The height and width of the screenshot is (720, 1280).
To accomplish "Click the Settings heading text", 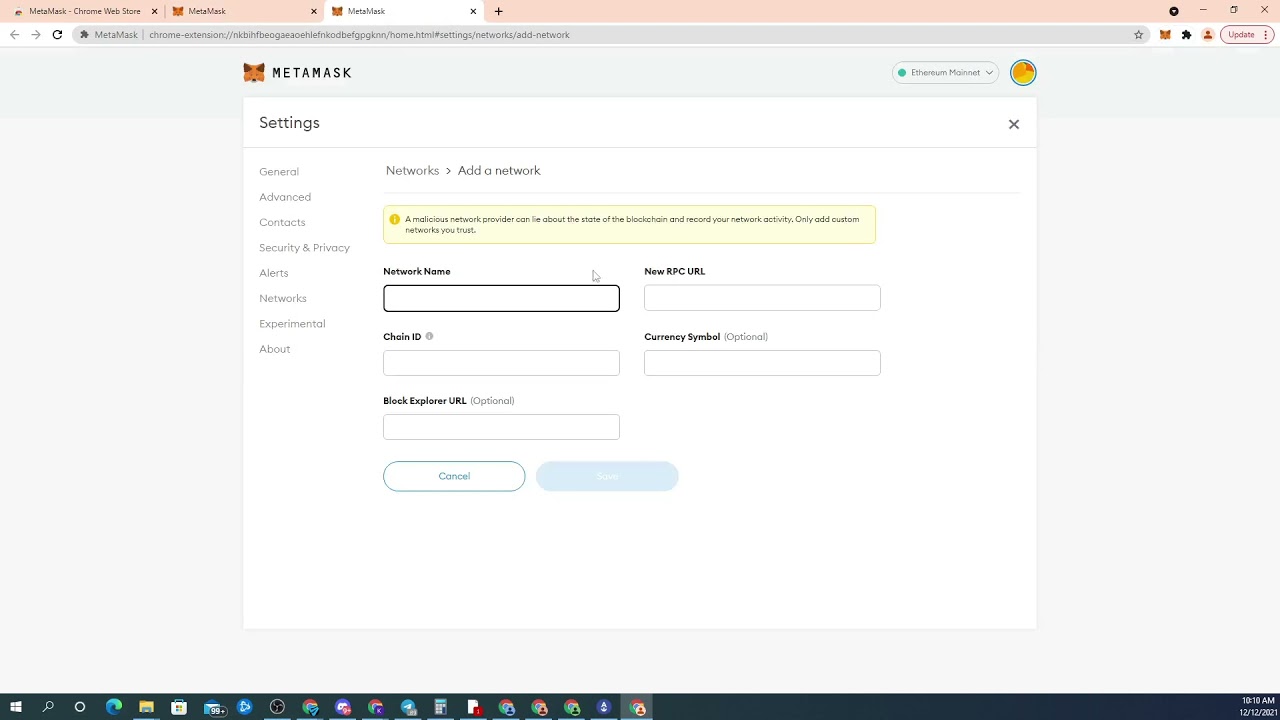I will (x=289, y=122).
